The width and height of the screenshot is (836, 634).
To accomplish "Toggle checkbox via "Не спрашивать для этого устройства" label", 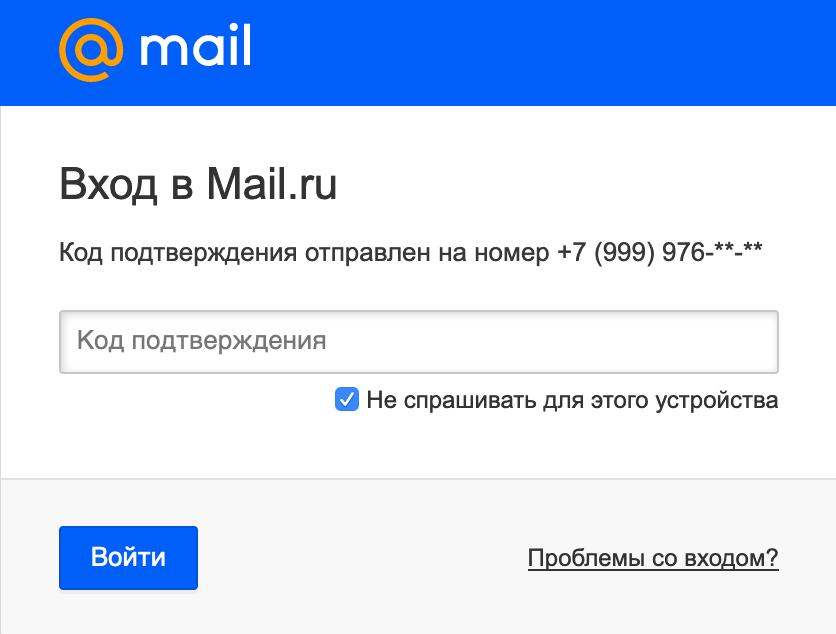I will pos(572,400).
